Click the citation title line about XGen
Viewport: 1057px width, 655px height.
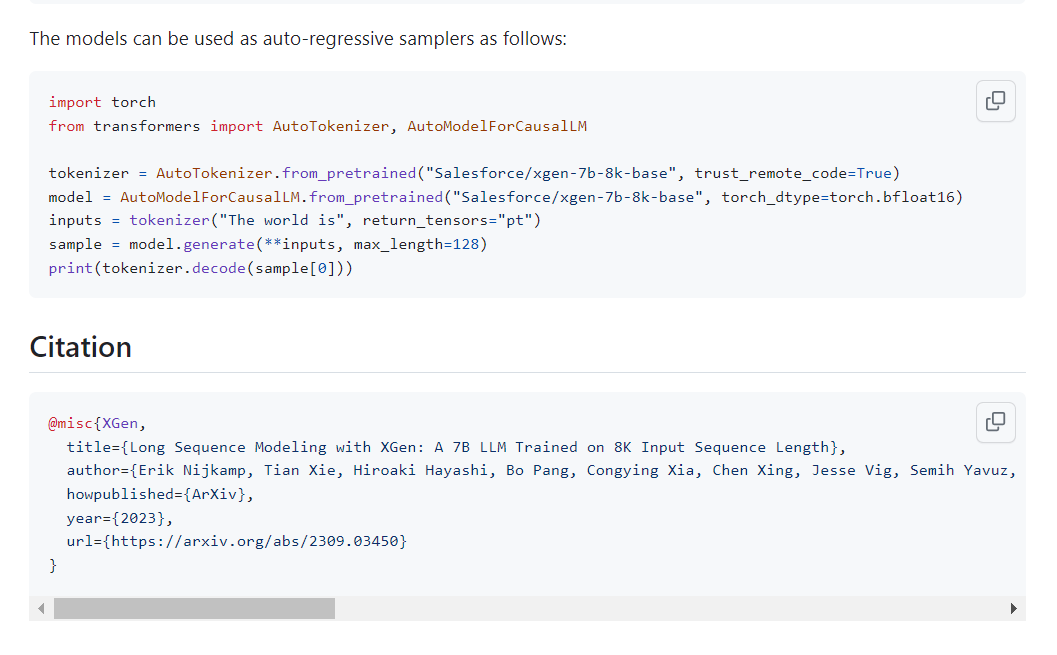(x=456, y=447)
